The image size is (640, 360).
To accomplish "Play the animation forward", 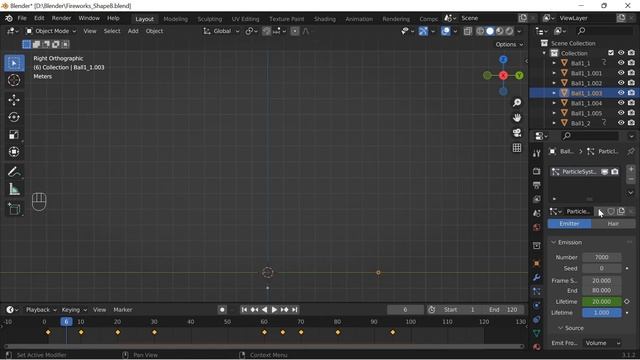I will [x=274, y=310].
